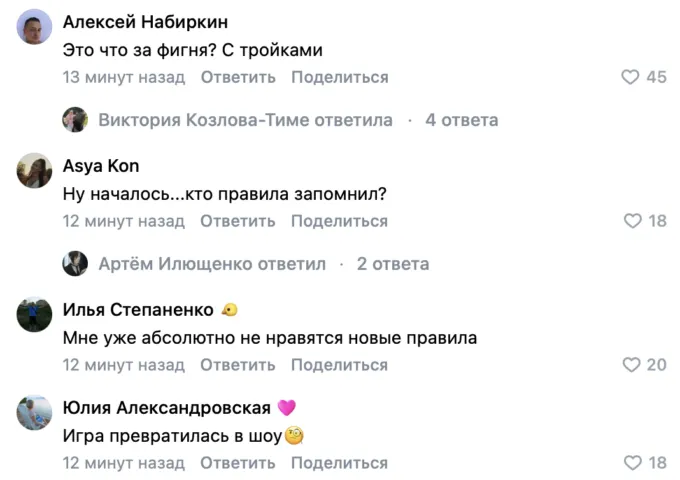Like Asya Kon's comment with heart icon
The width and height of the screenshot is (680, 480).
tap(630, 221)
